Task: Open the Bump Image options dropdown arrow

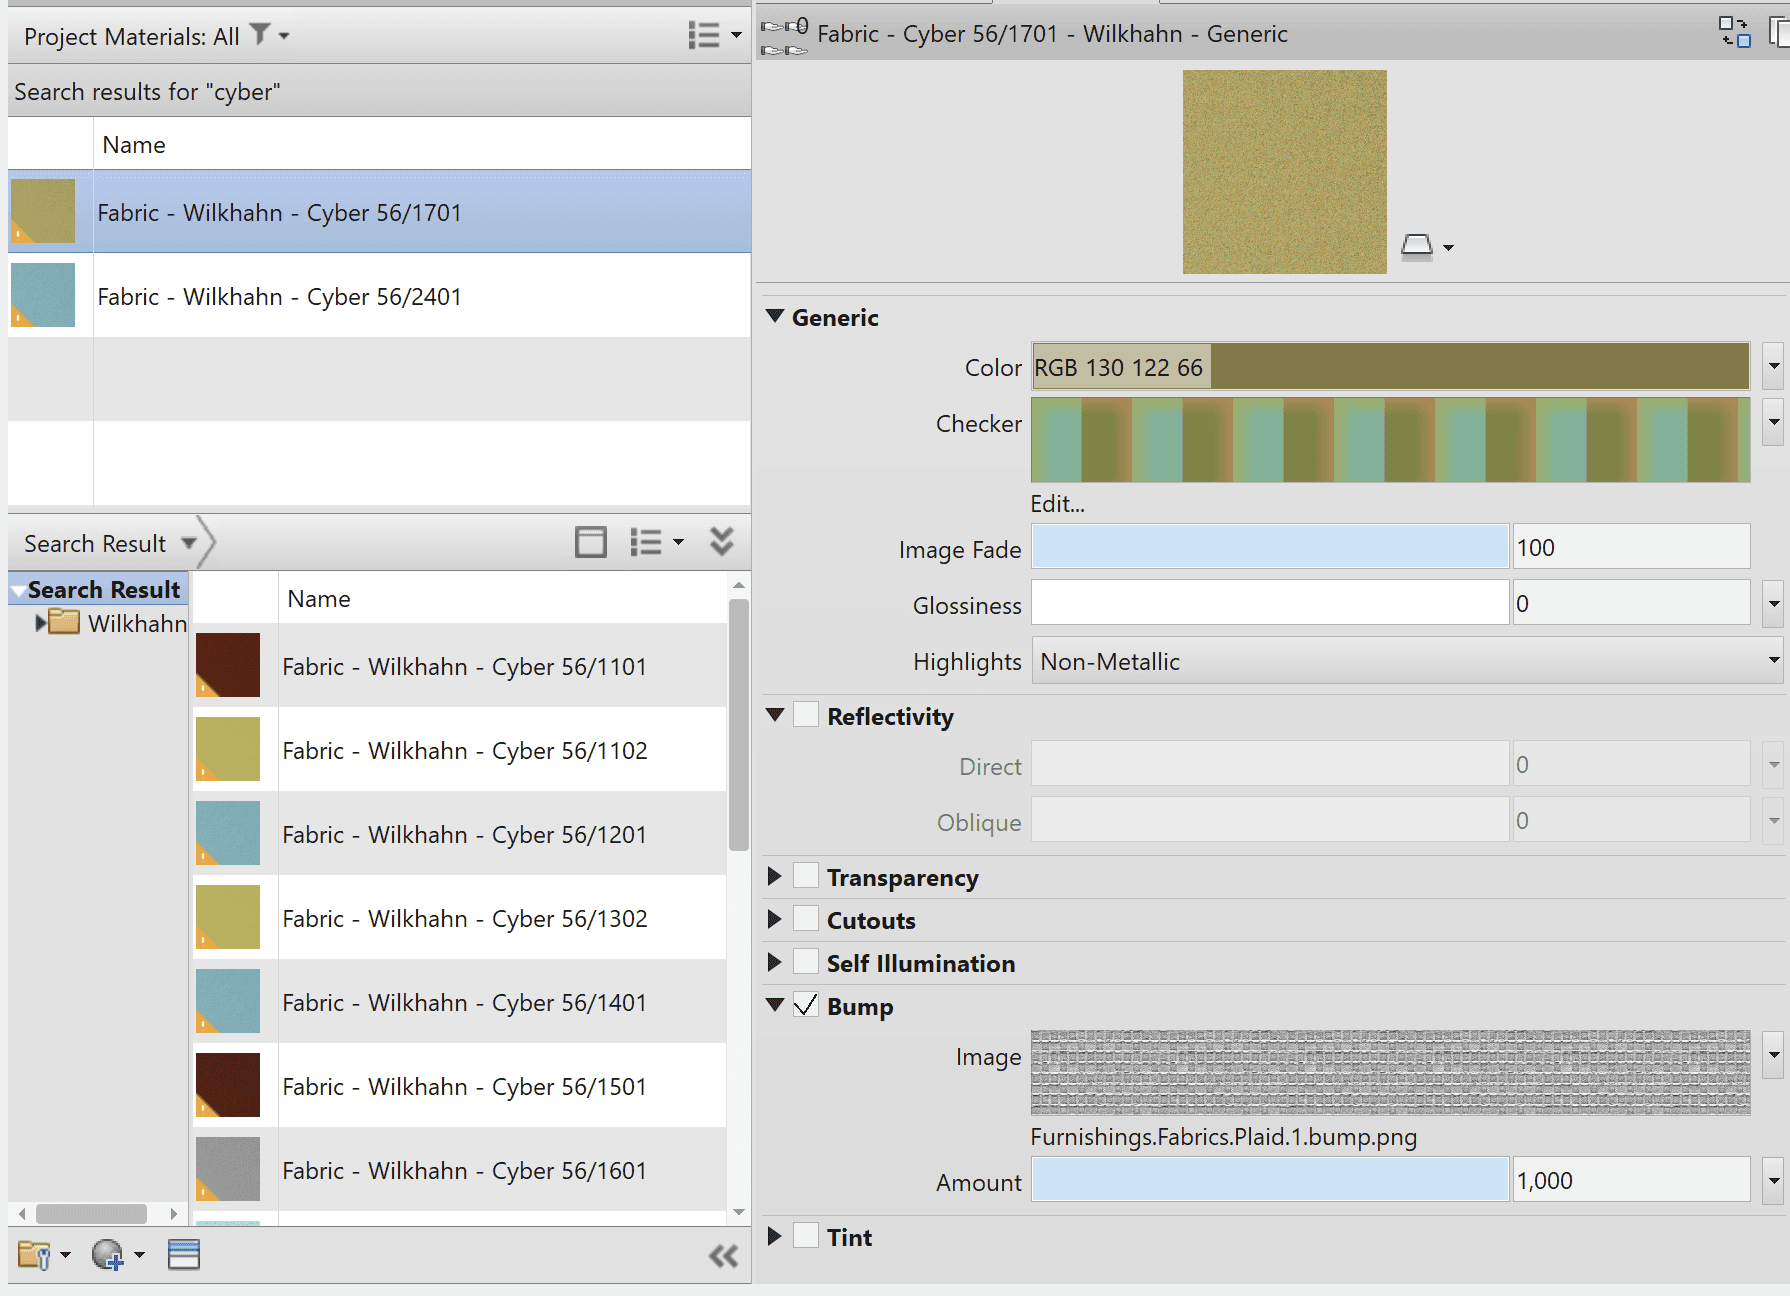Action: [1773, 1055]
